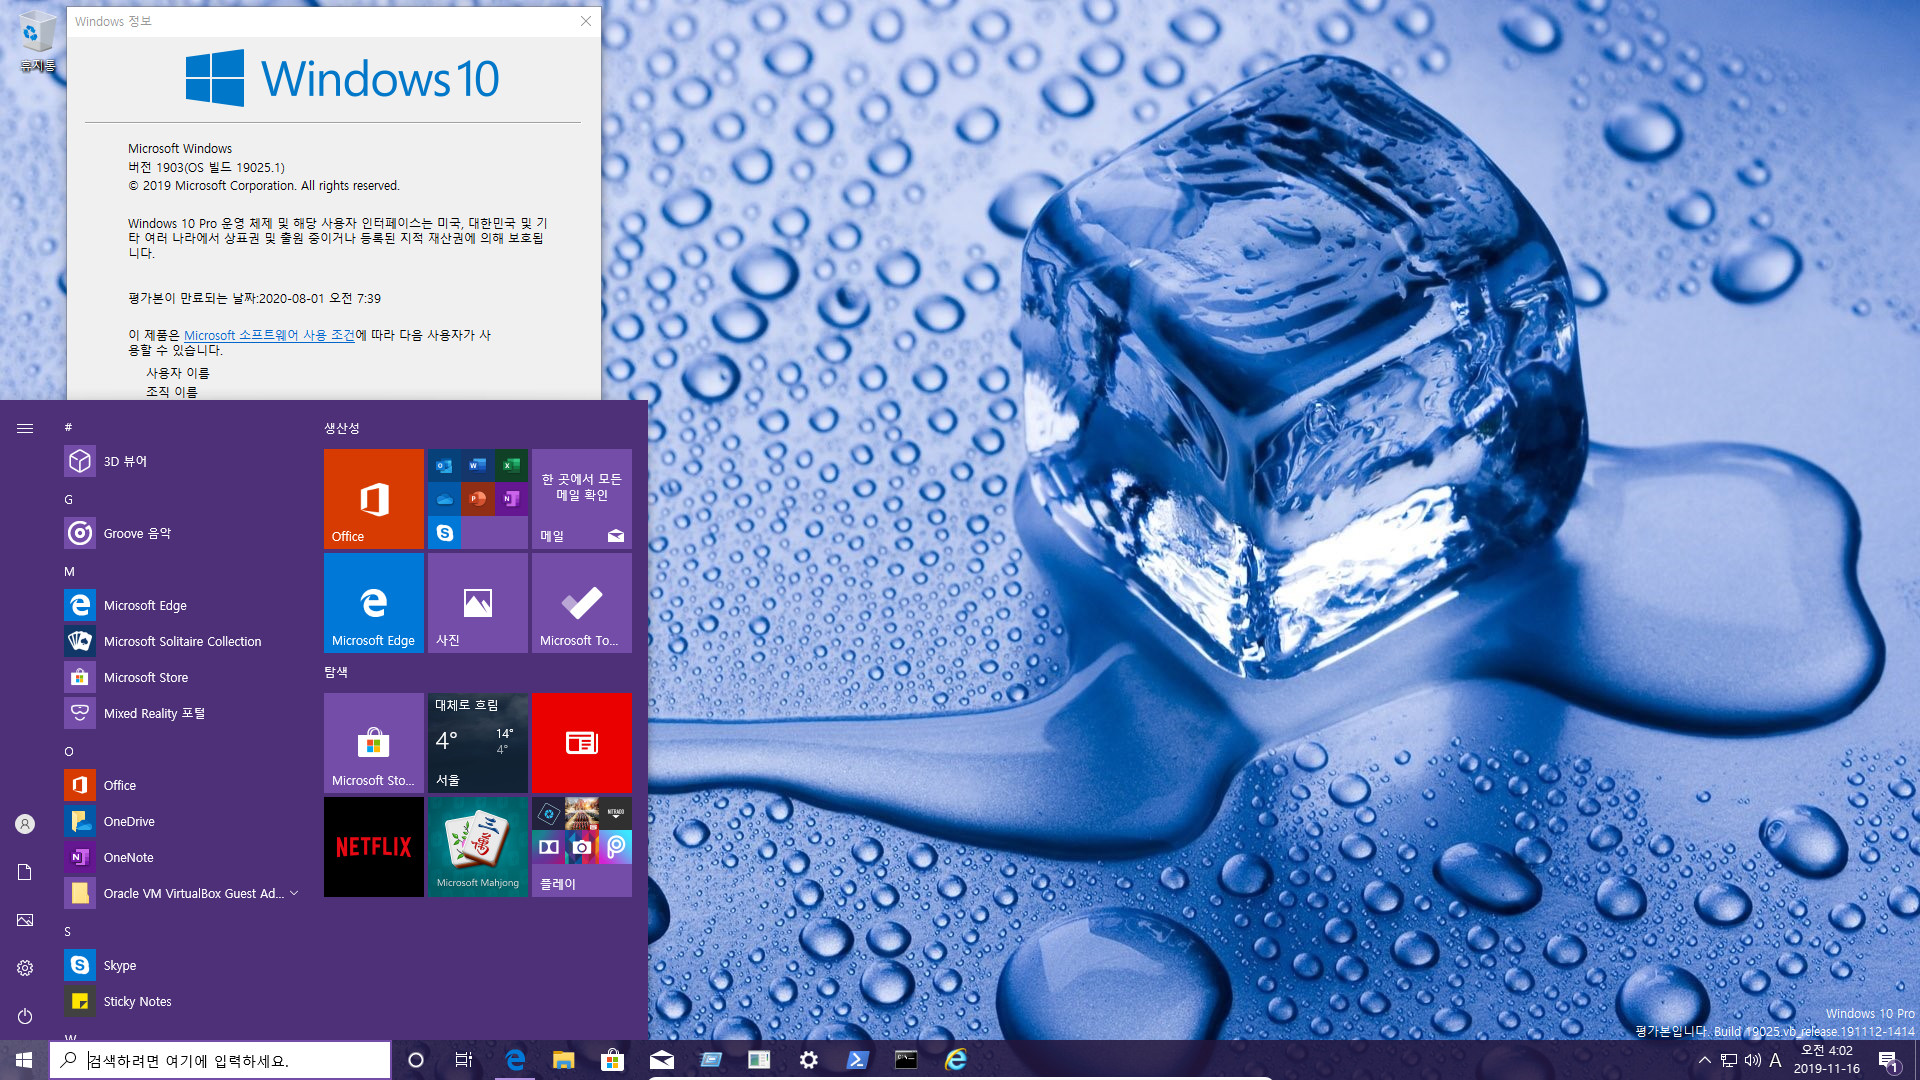
Task: Open Cortana from the taskbar
Action: click(416, 1060)
